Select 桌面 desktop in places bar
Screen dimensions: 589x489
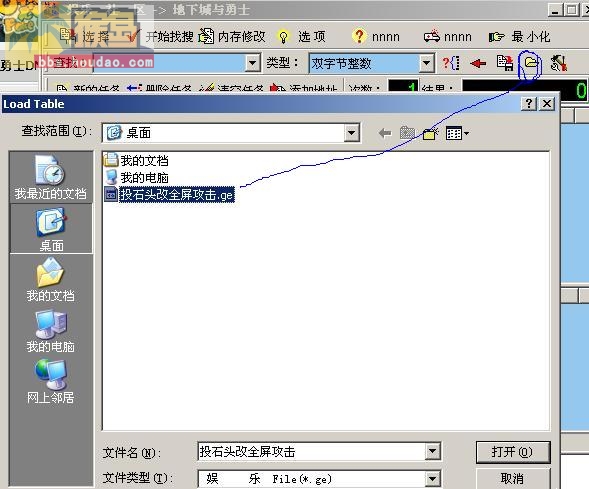(51, 229)
